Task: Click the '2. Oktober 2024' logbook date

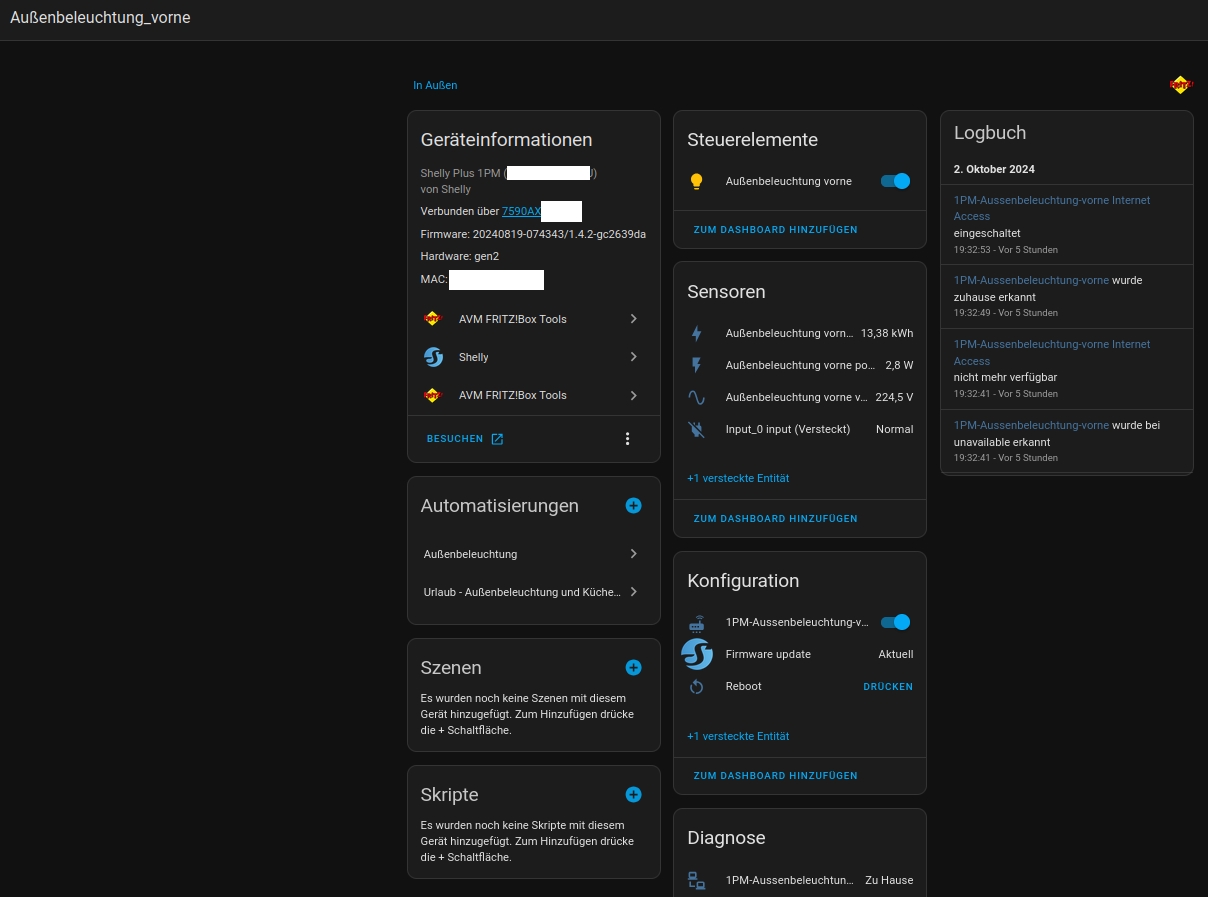Action: coord(994,169)
